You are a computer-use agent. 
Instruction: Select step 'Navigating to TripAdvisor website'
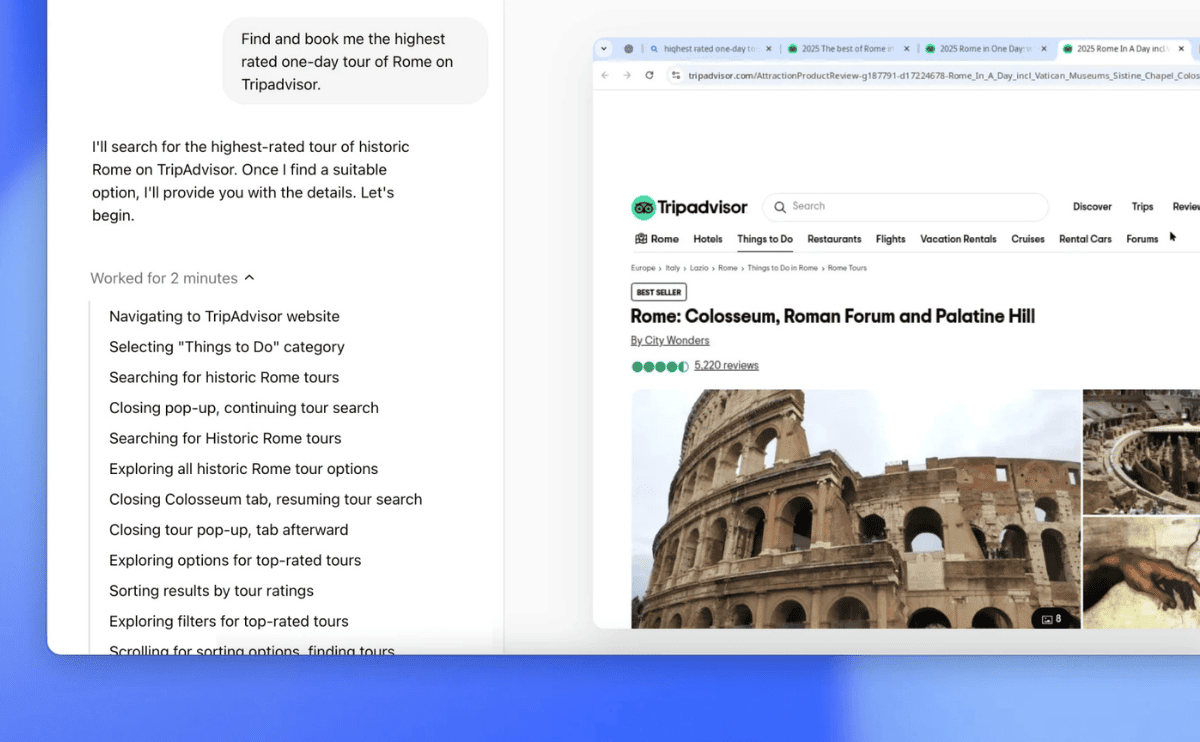(224, 316)
